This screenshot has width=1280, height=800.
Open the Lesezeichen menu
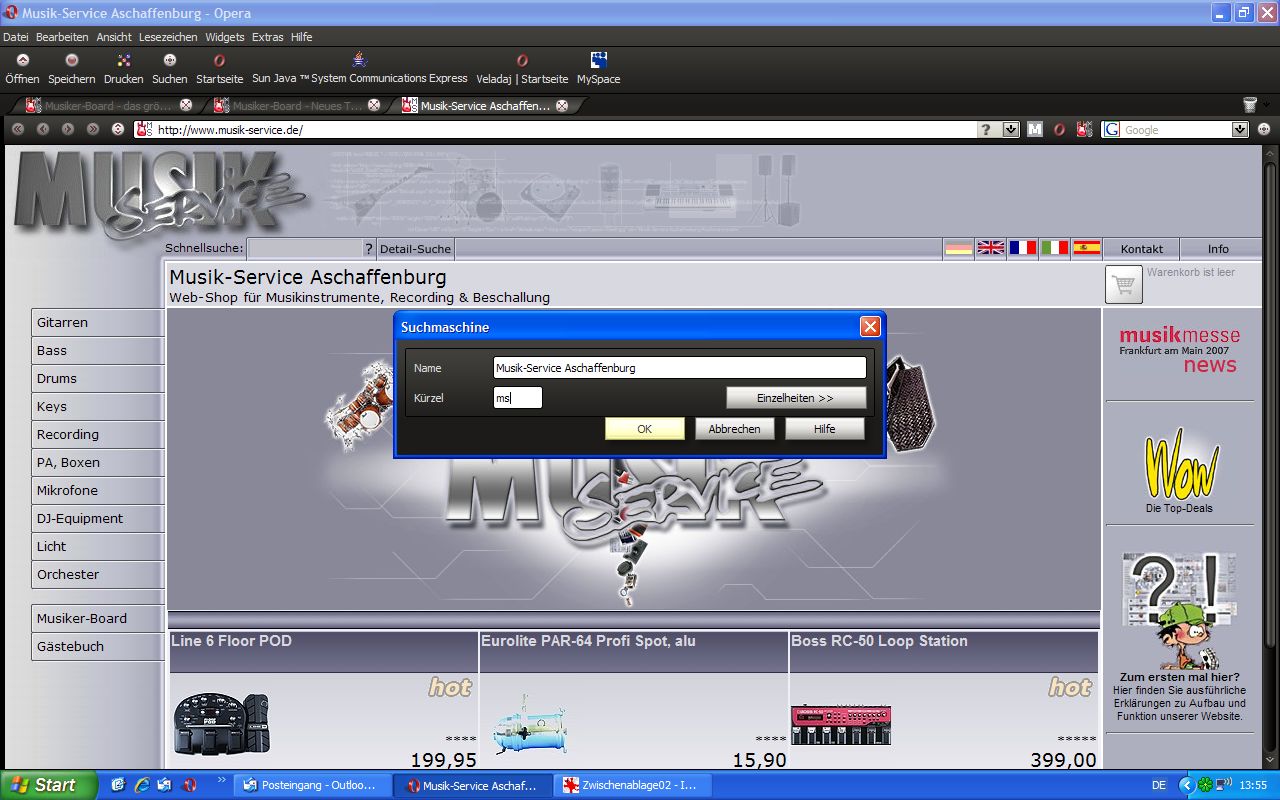169,37
